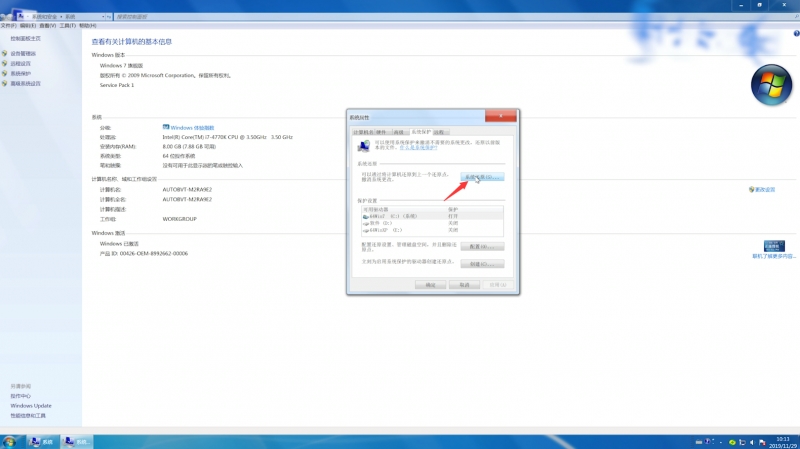This screenshot has width=800, height=449.
Task: Open the 文件(F) menu
Action: (8, 26)
